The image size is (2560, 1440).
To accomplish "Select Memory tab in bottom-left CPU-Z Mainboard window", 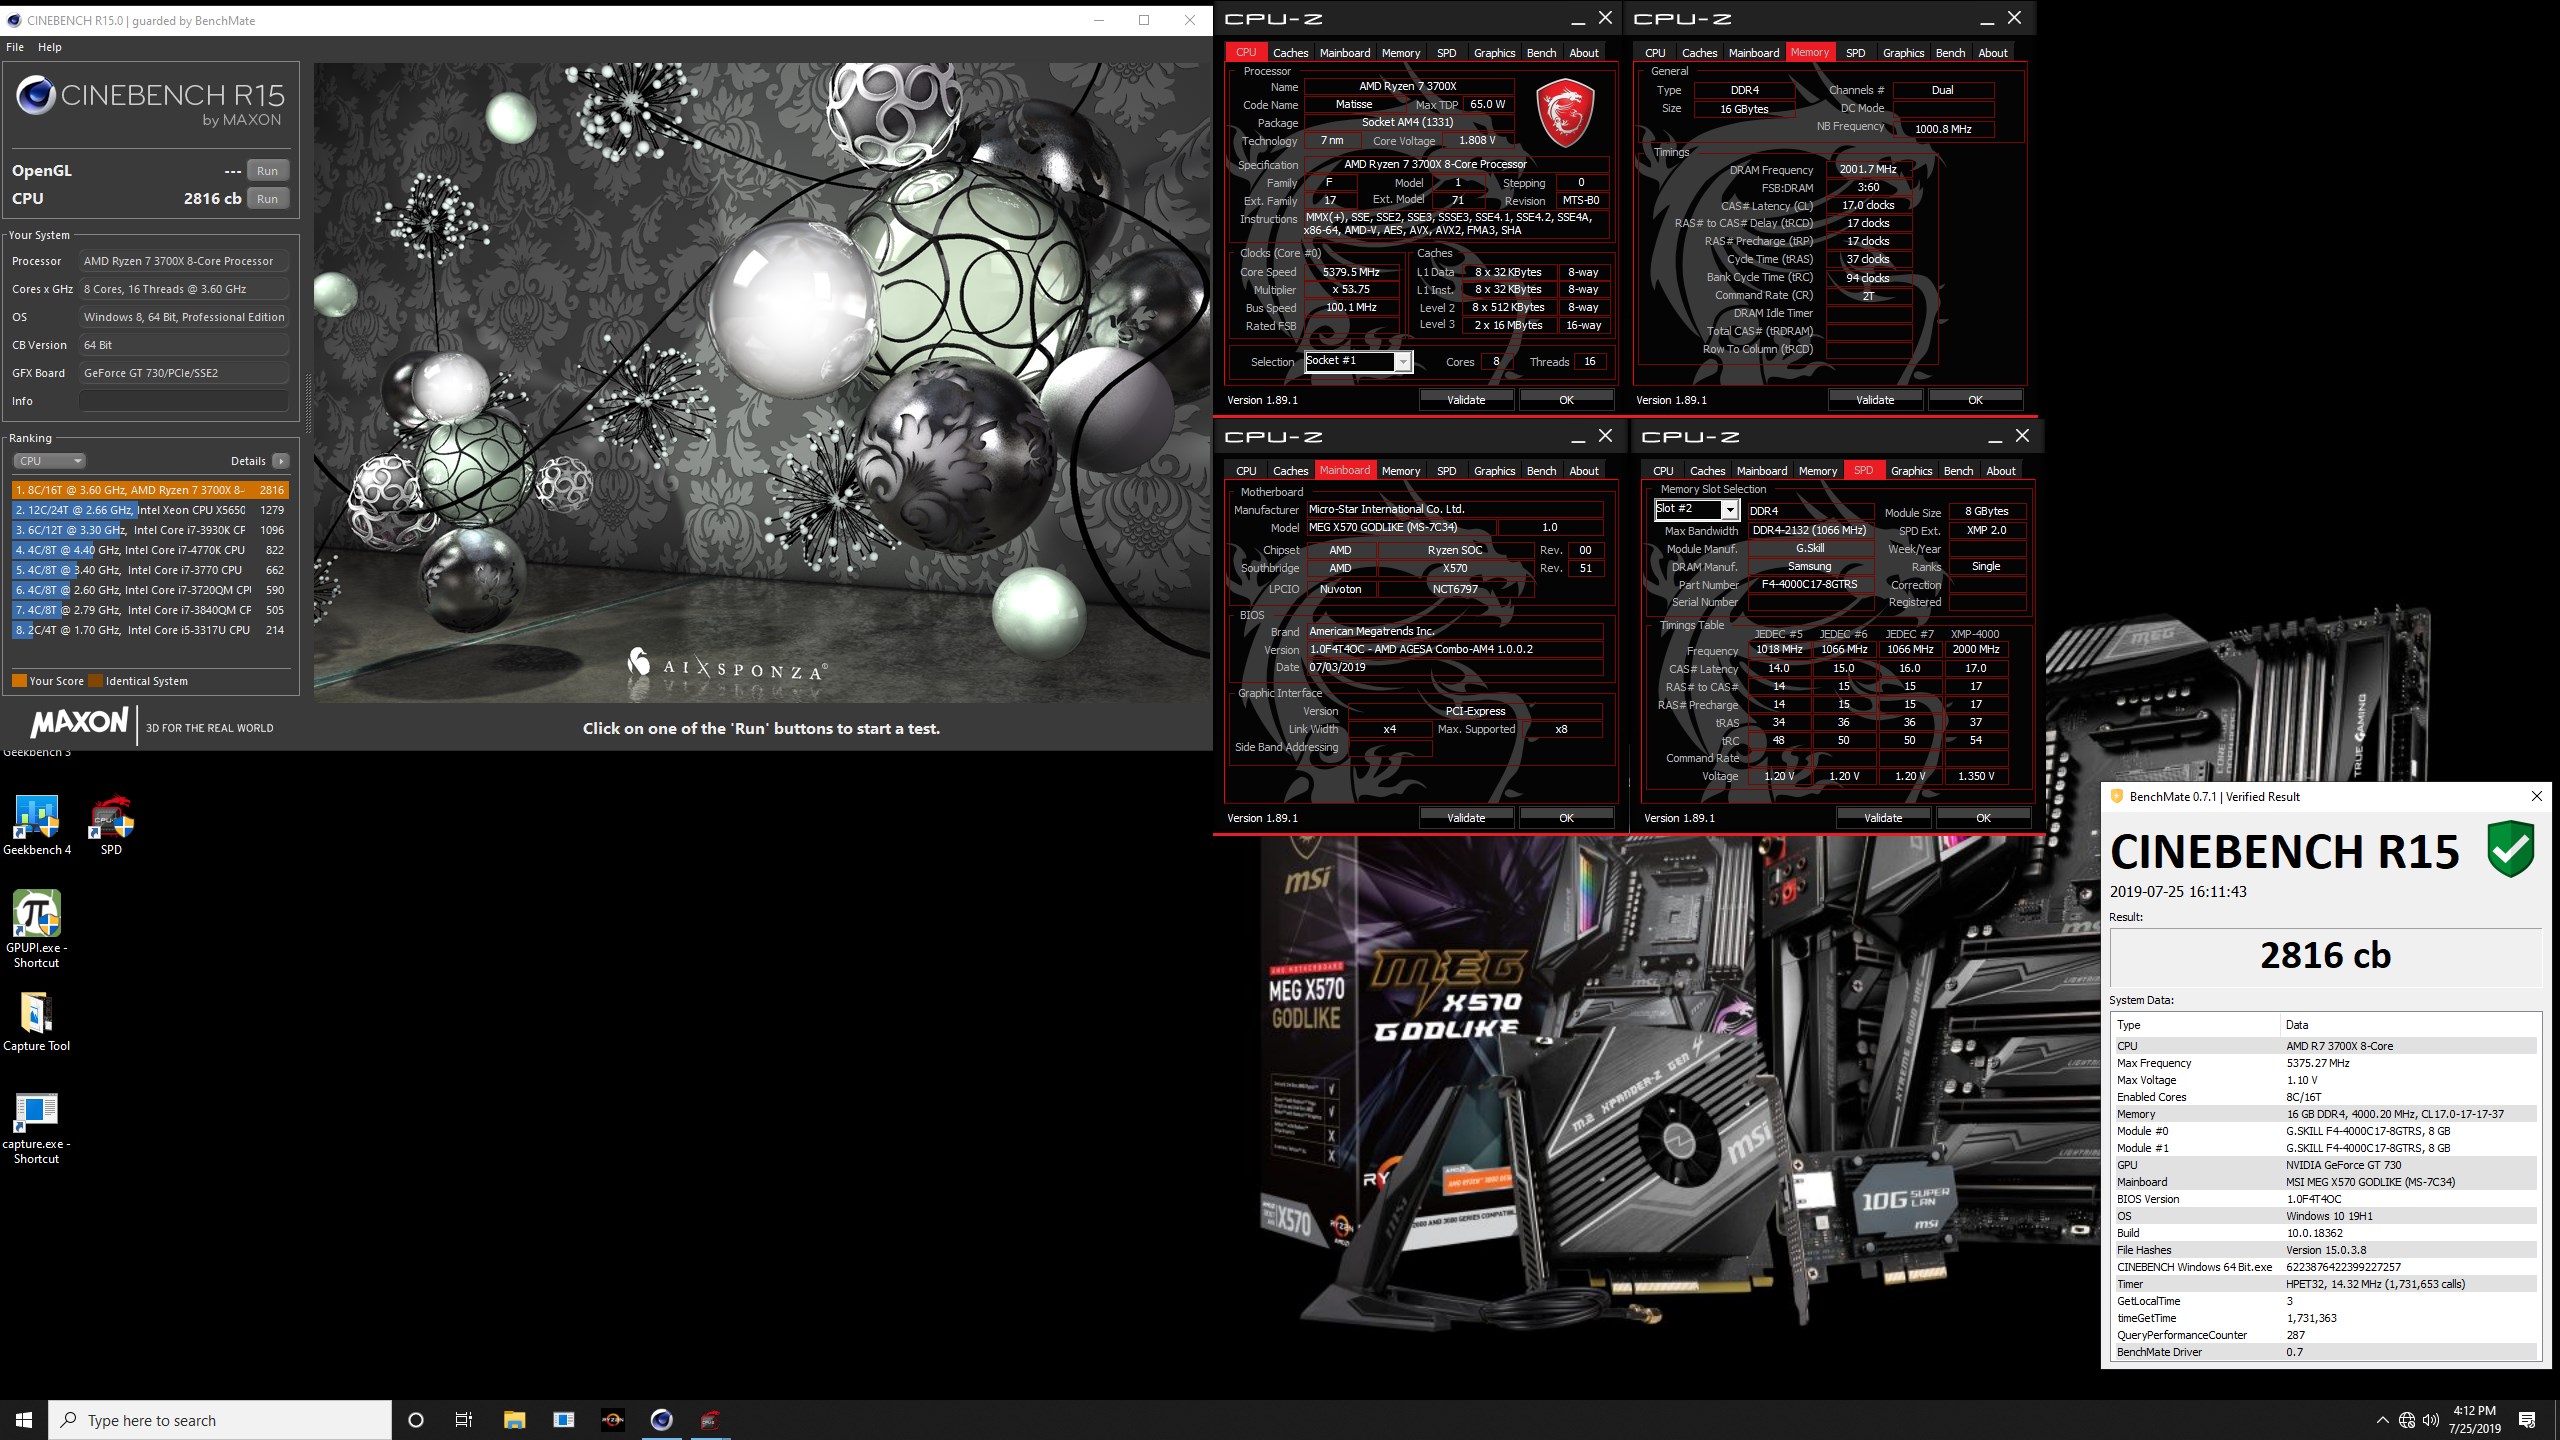I will coord(1400,471).
